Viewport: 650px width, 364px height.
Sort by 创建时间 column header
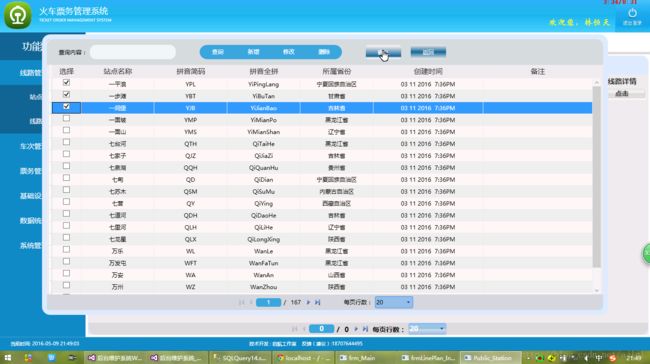point(428,71)
